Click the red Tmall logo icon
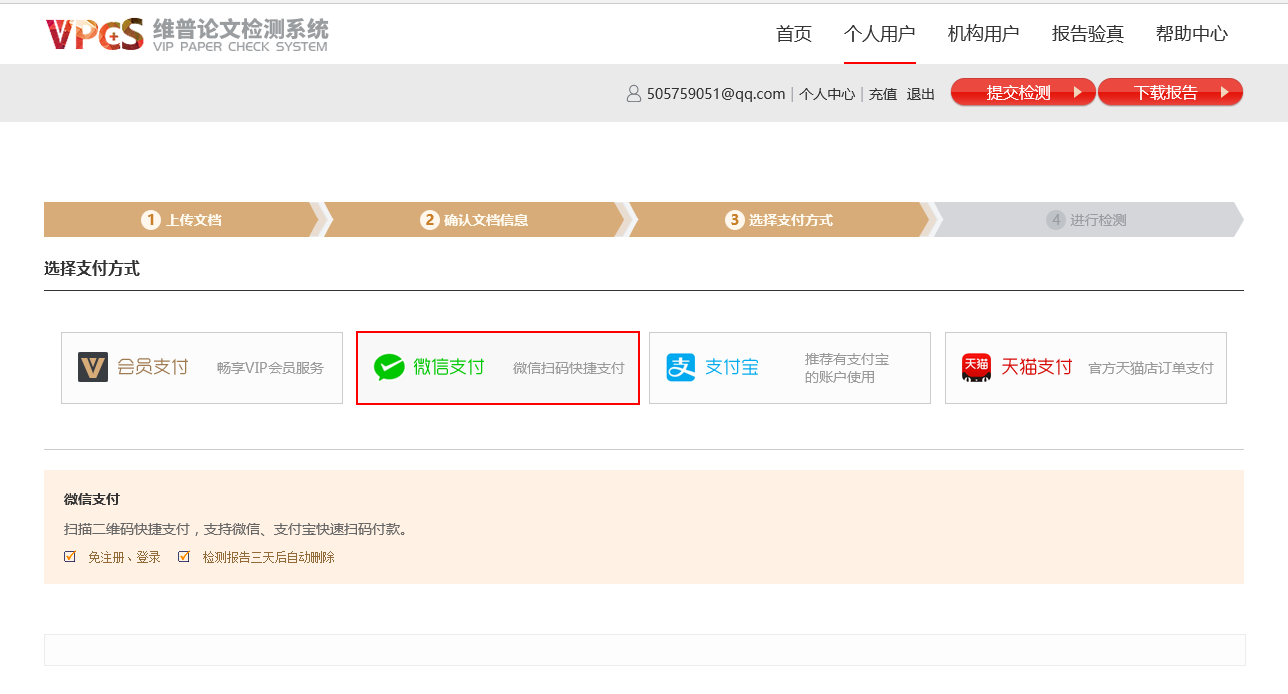 (x=976, y=367)
